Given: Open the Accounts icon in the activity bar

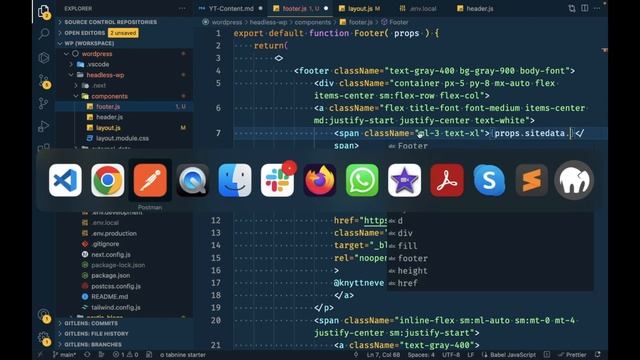Looking at the screenshot, I should point(43,315).
